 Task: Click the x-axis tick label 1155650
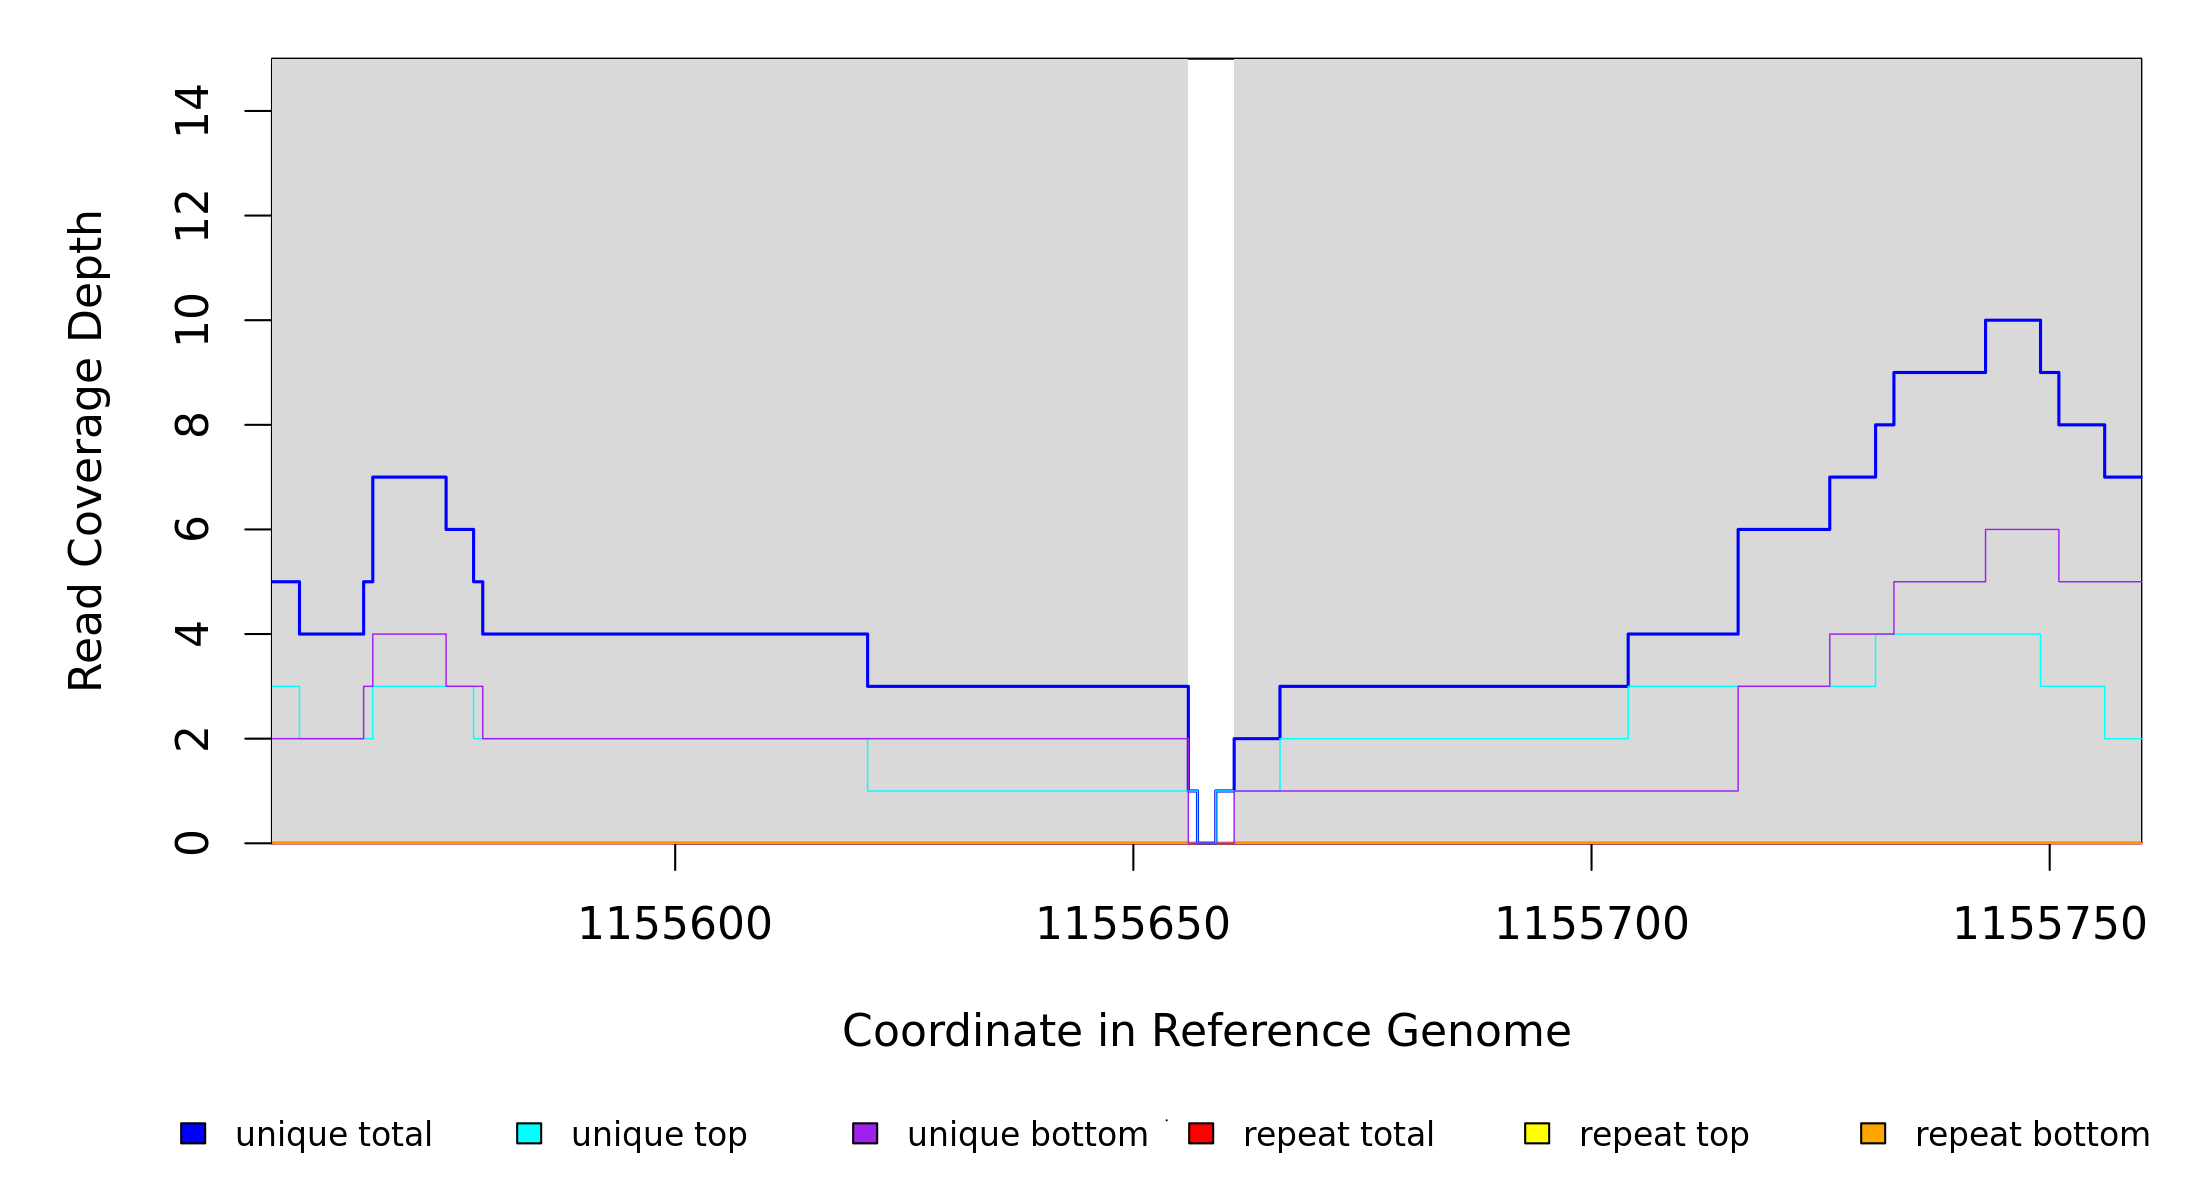point(1133,924)
